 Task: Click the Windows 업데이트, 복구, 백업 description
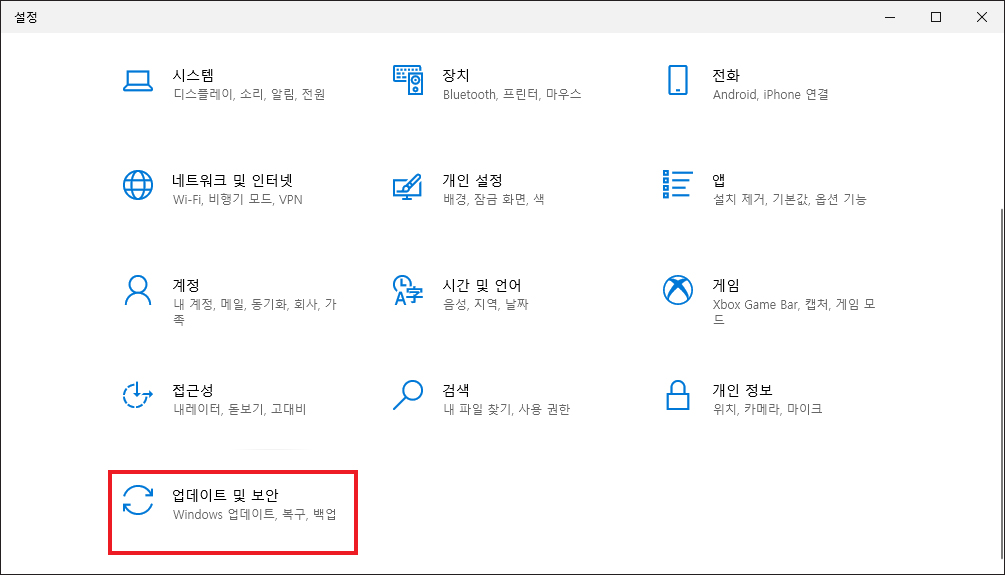(x=254, y=514)
